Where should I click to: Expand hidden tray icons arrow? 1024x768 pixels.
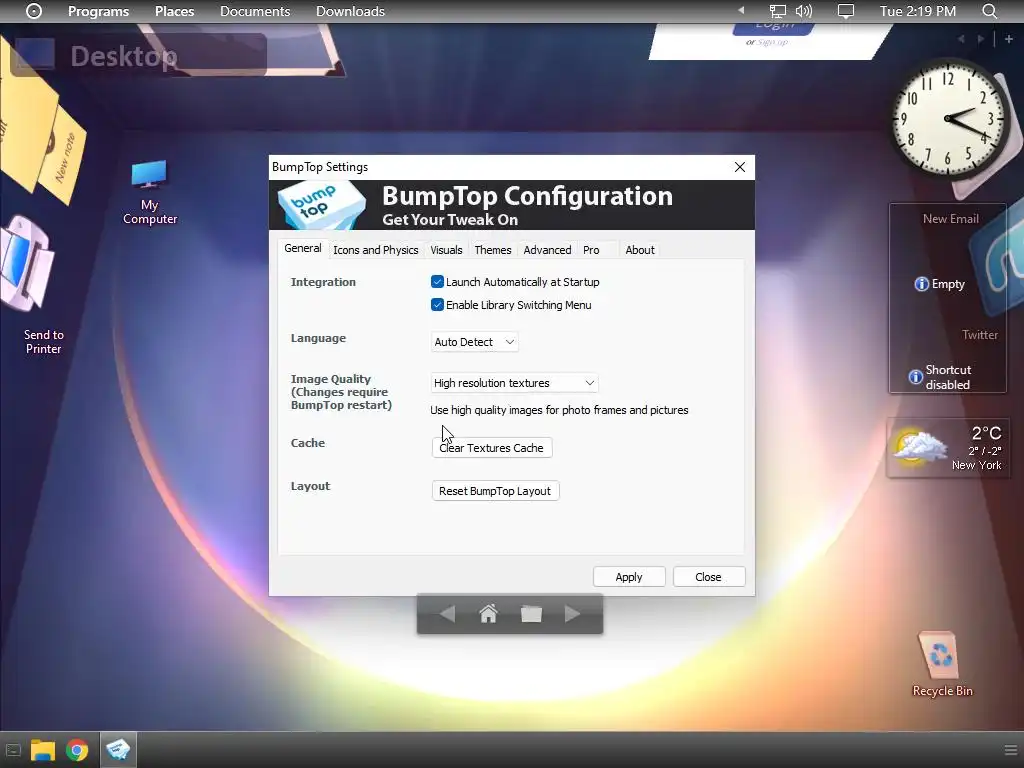(741, 10)
